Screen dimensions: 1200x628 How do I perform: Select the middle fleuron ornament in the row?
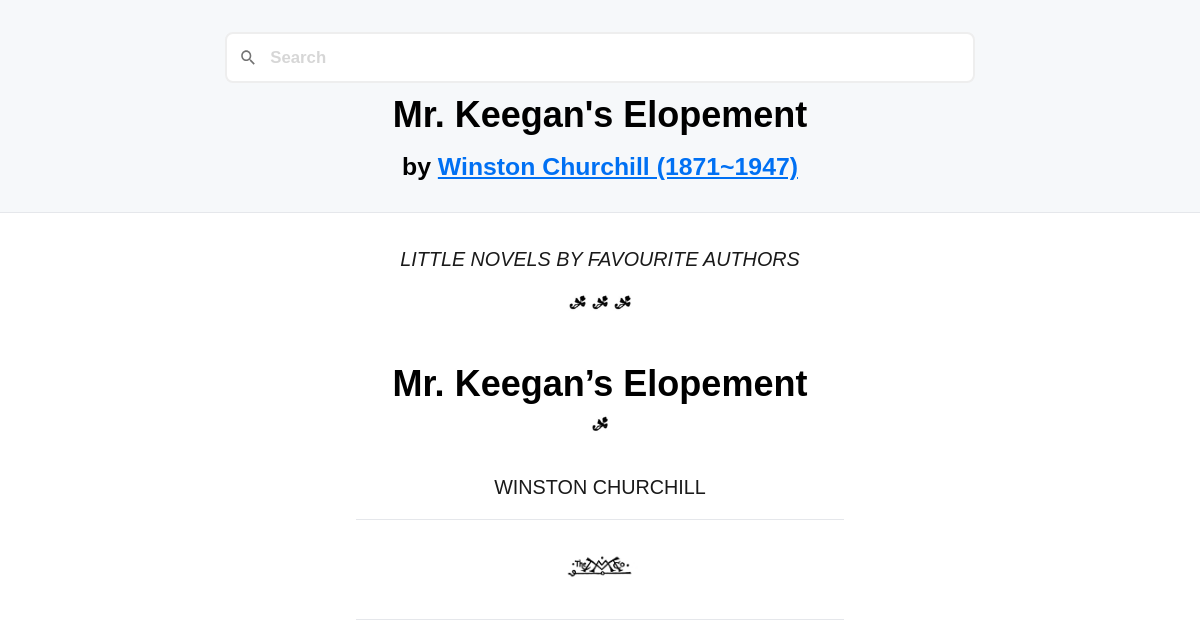[x=599, y=302]
